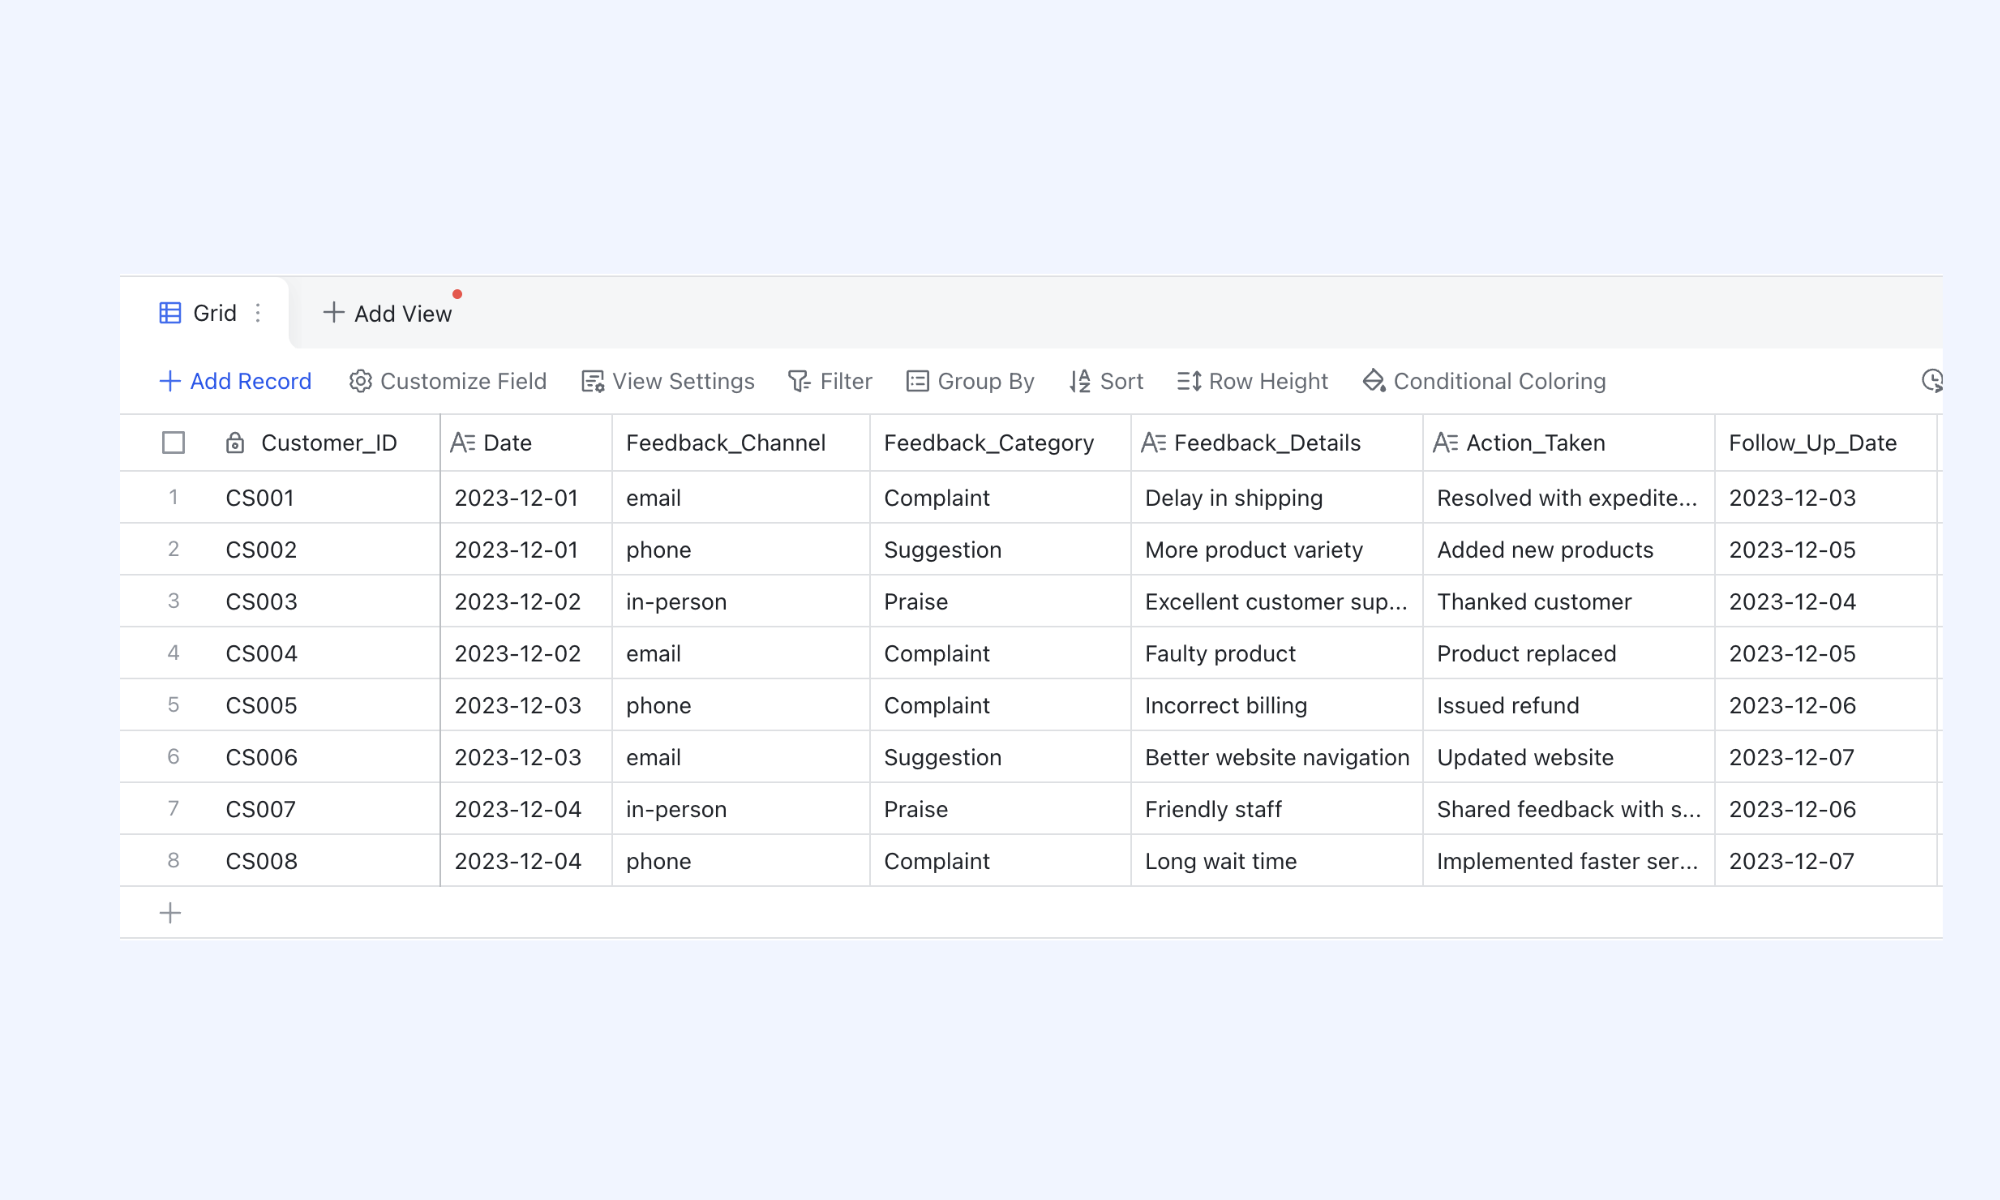Image resolution: width=2000 pixels, height=1200 pixels.
Task: Click text type icon on Feedback_Details header
Action: pyautogui.click(x=1153, y=442)
